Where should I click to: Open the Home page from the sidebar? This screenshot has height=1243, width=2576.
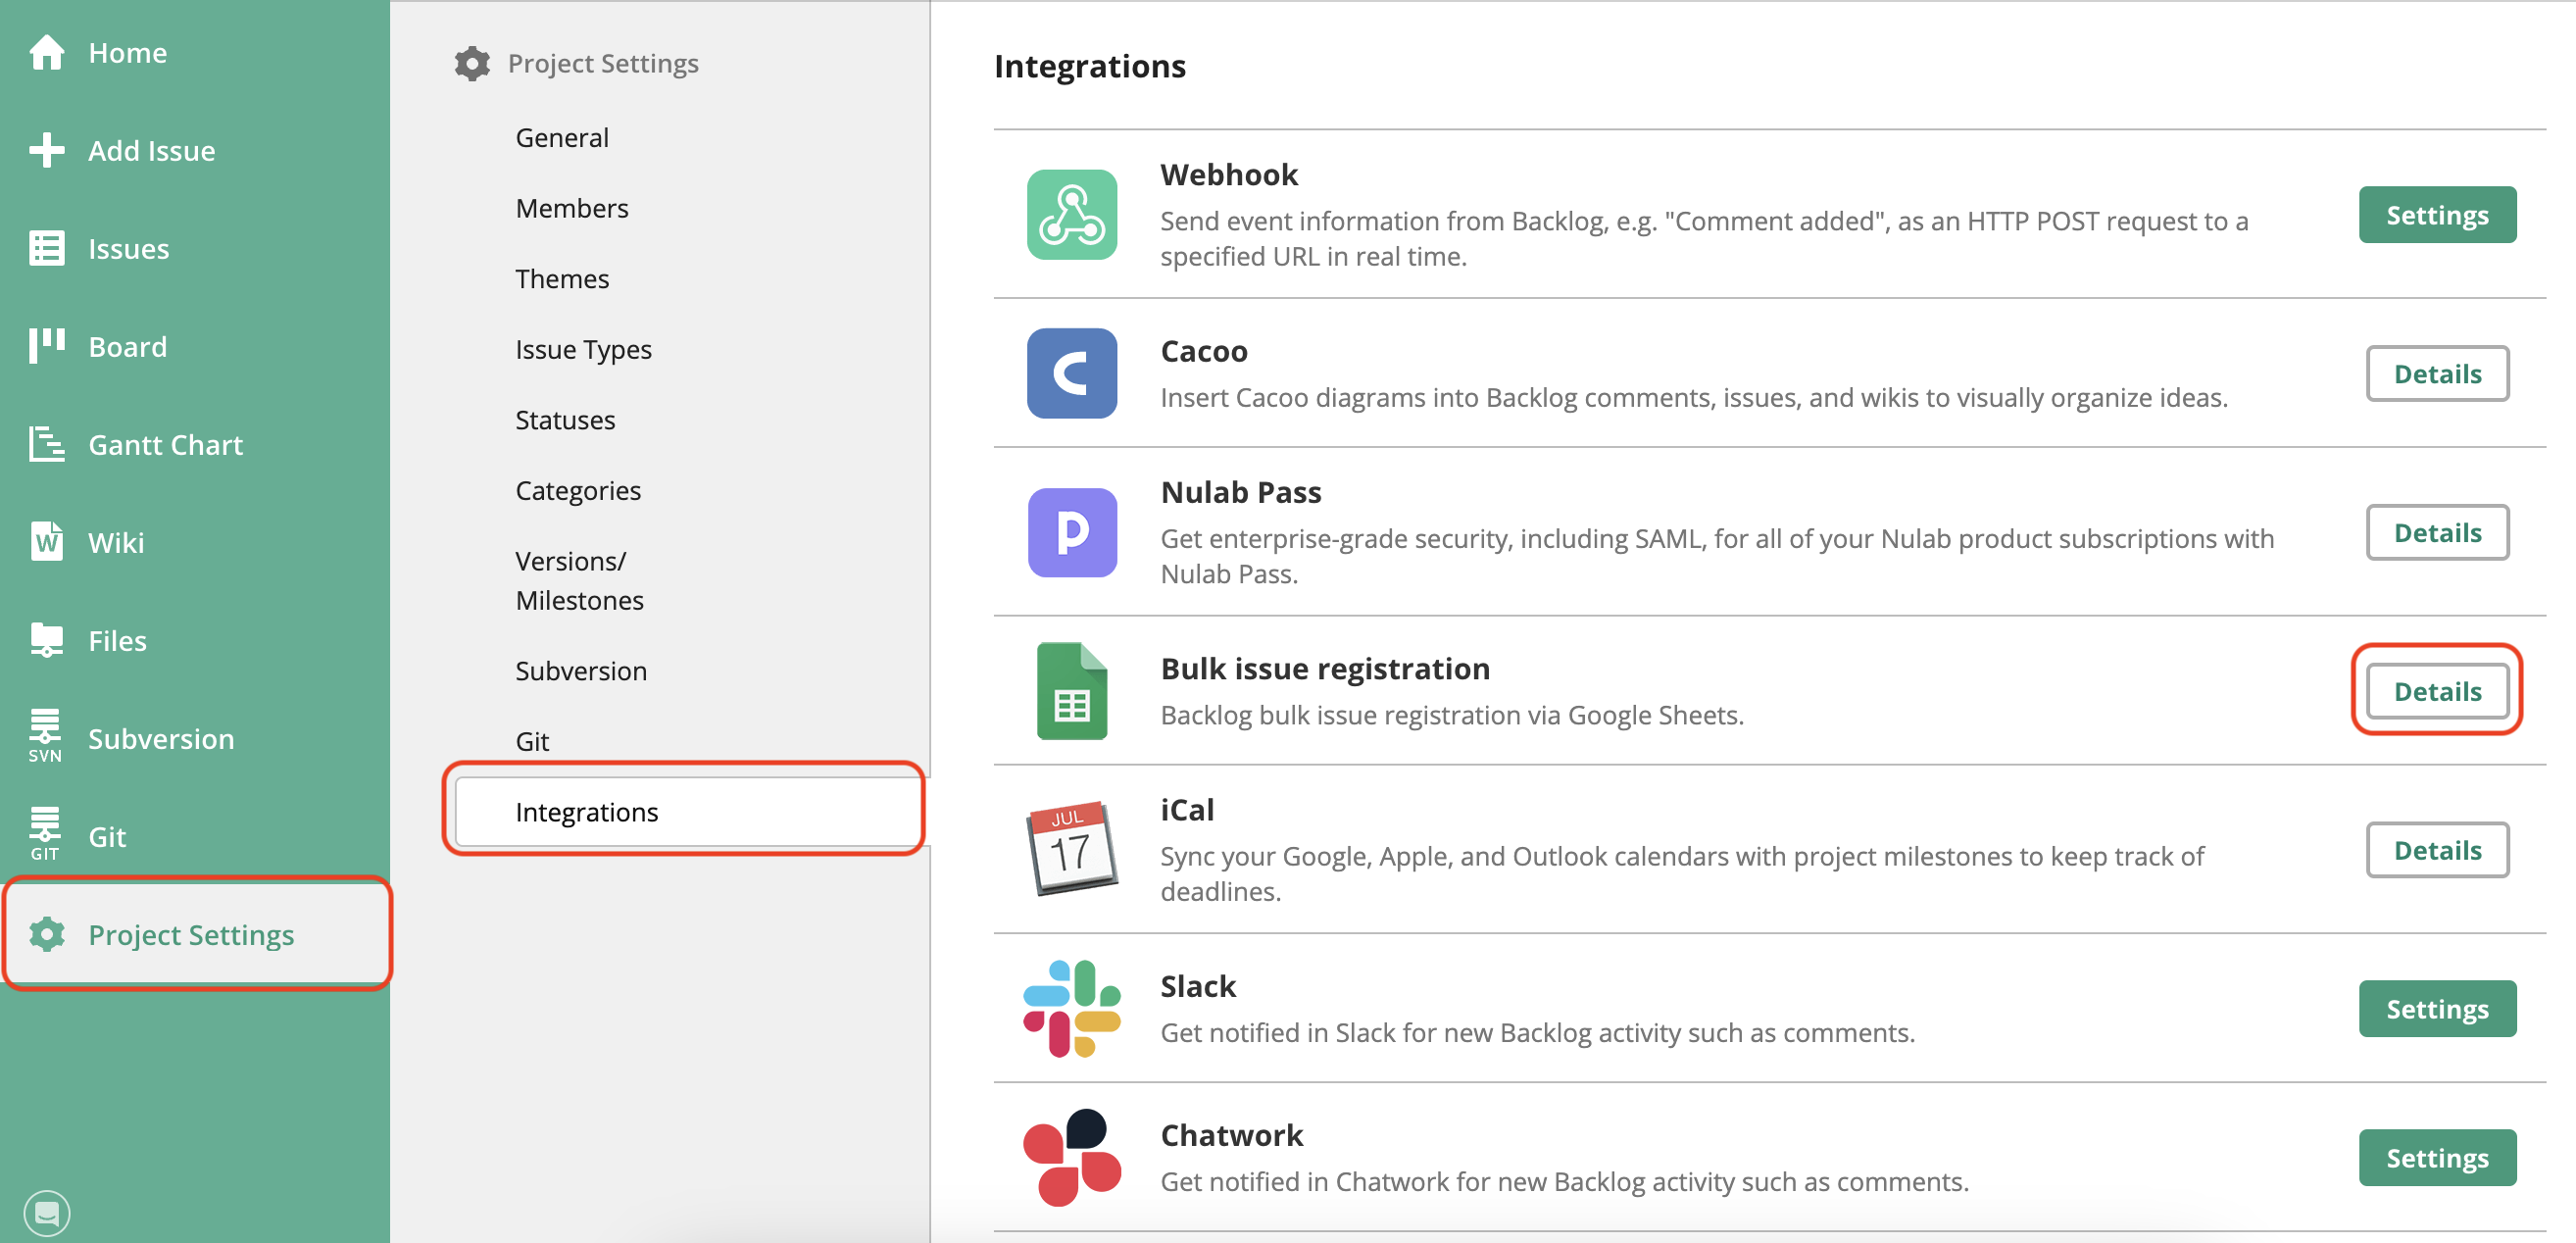tap(47, 52)
